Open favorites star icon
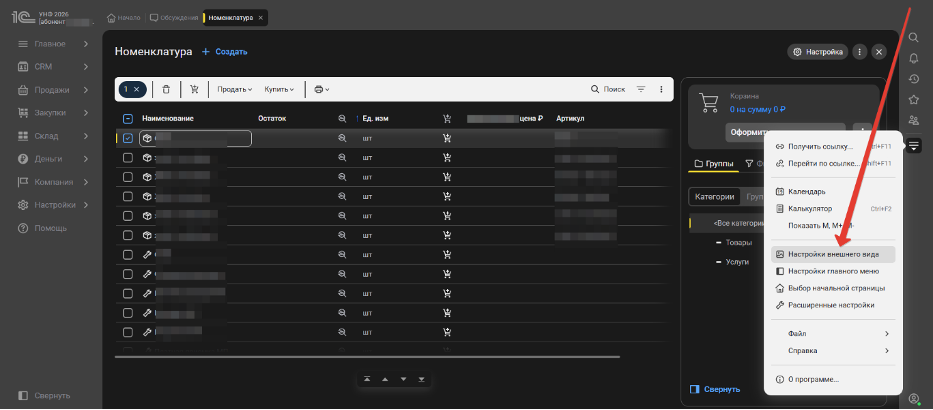The height and width of the screenshot is (410, 933). [913, 99]
